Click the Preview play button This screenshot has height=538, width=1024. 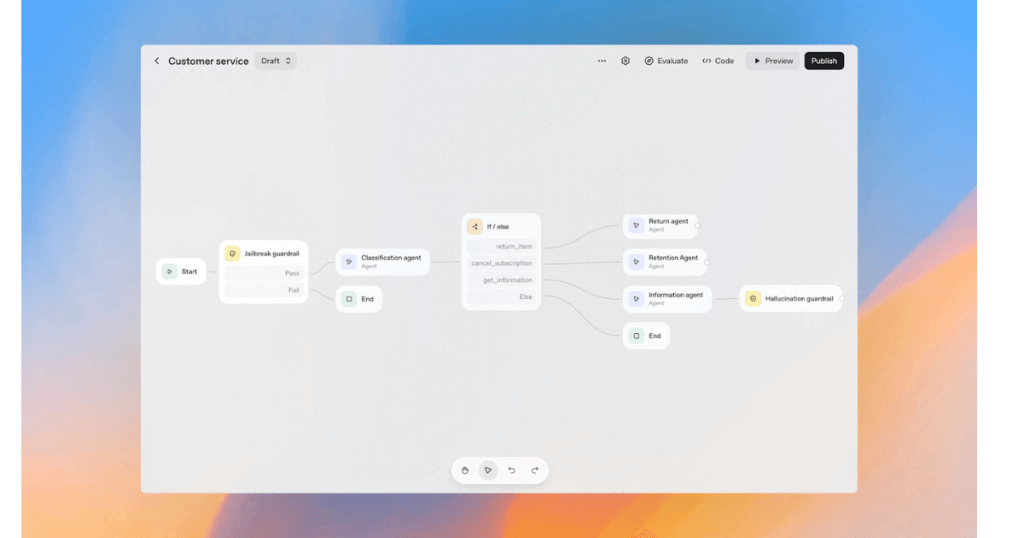point(772,61)
